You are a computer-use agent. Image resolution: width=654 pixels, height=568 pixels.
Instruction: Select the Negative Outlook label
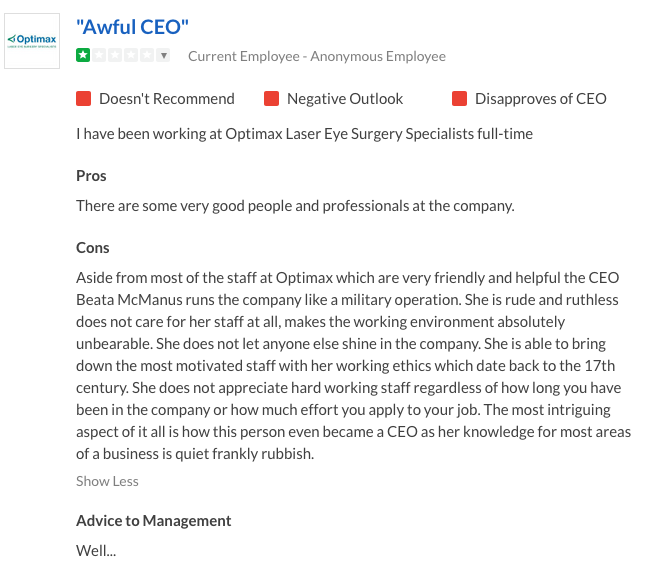[345, 99]
